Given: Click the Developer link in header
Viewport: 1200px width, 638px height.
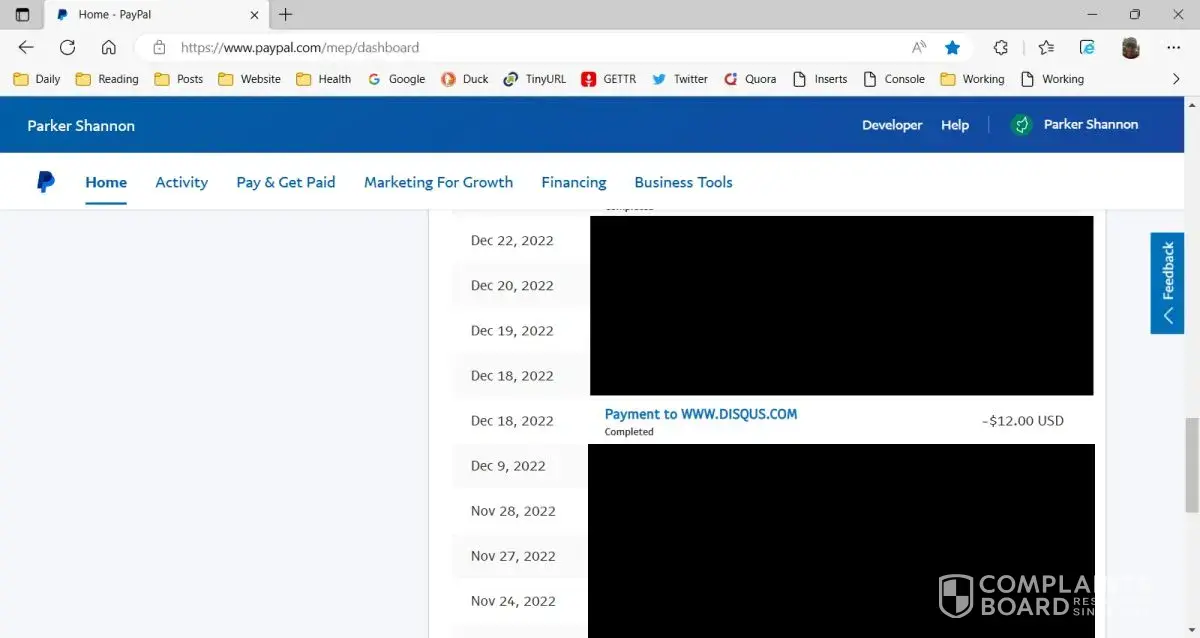Looking at the screenshot, I should [892, 125].
